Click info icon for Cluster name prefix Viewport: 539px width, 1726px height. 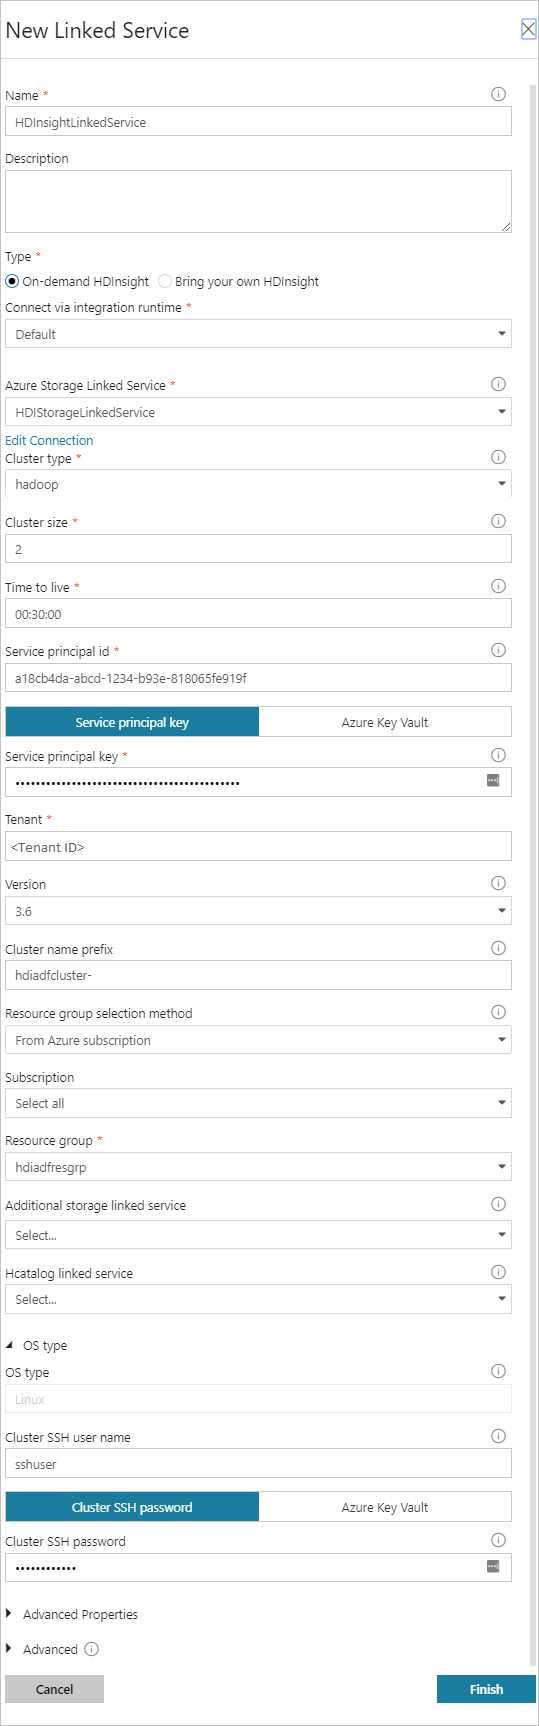[x=498, y=948]
